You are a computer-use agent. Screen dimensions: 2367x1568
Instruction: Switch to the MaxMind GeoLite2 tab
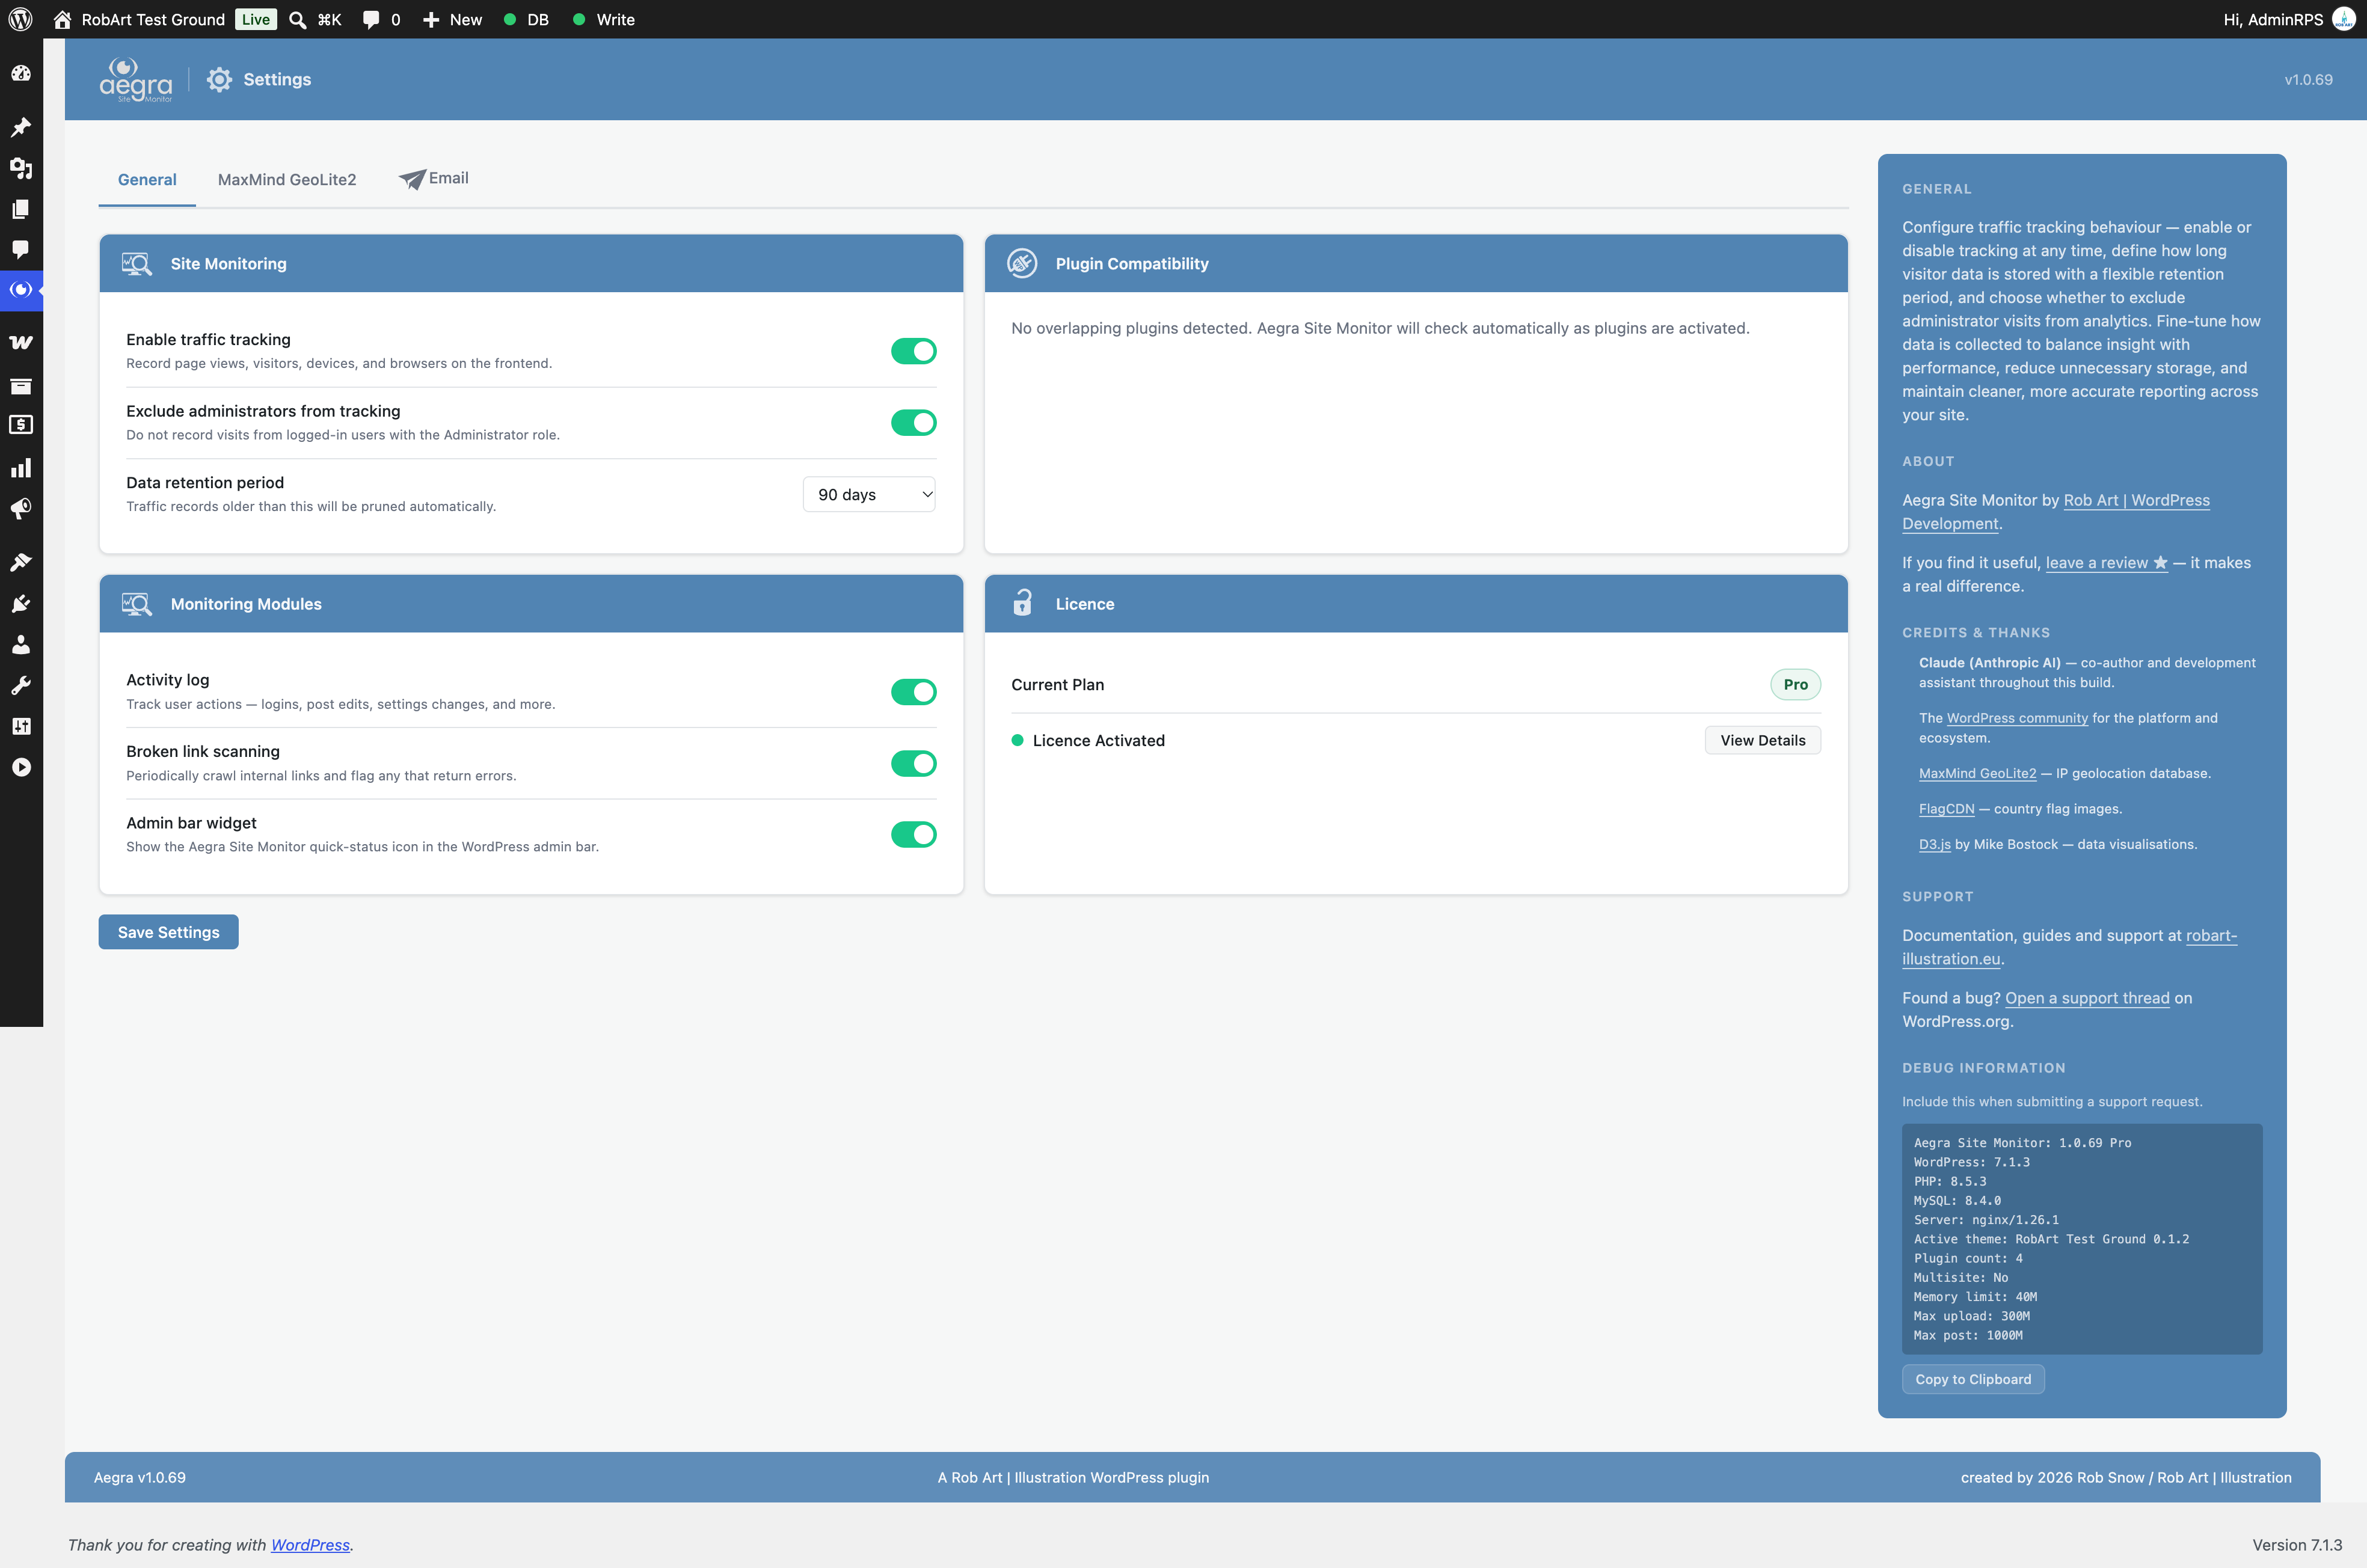click(287, 180)
